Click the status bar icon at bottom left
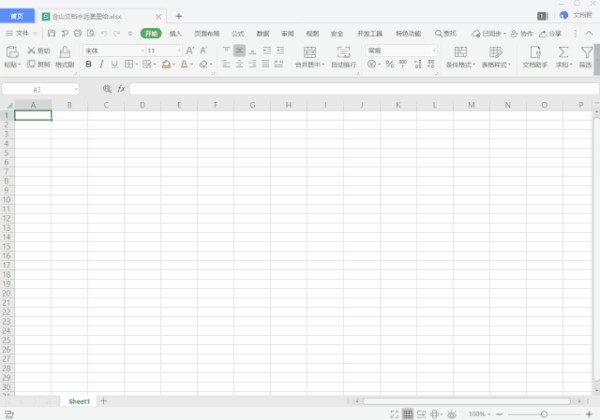This screenshot has width=600, height=420. tap(9, 414)
